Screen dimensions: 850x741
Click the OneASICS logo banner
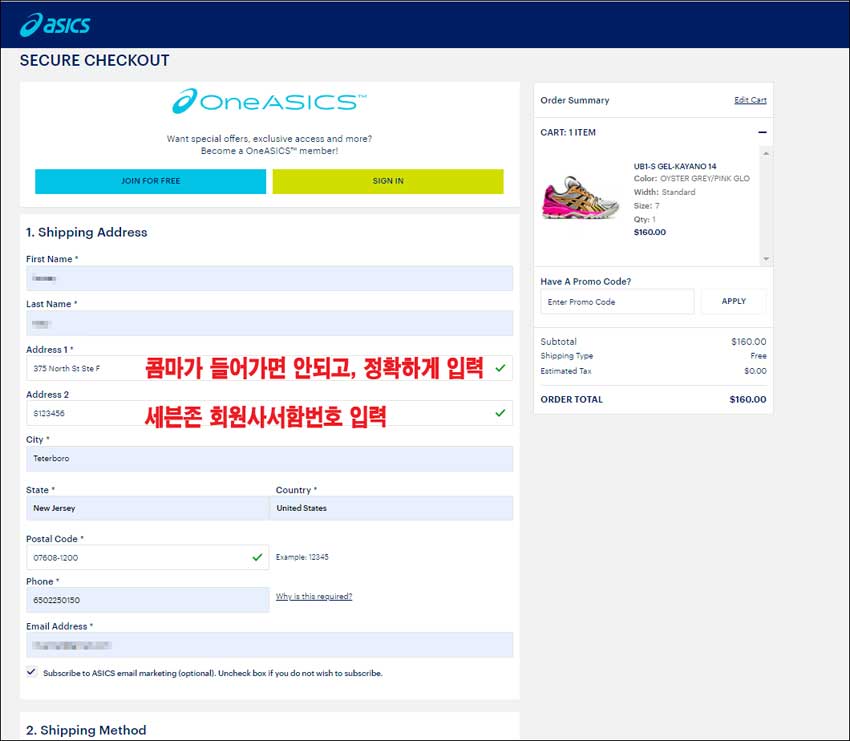coord(269,101)
